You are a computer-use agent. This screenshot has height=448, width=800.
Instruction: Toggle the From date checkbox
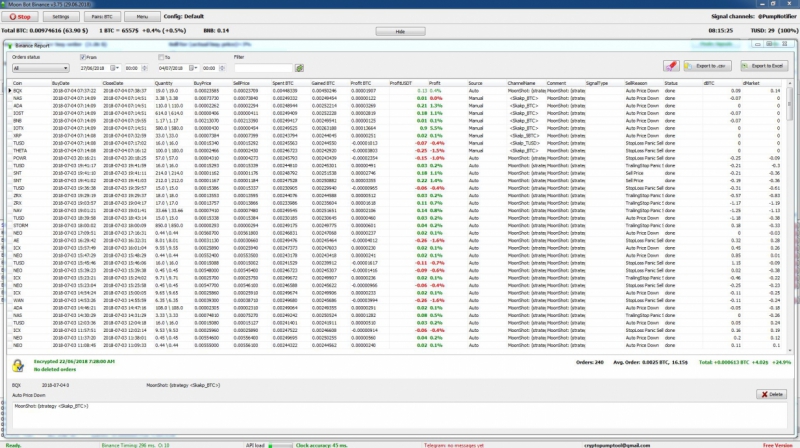(x=83, y=57)
